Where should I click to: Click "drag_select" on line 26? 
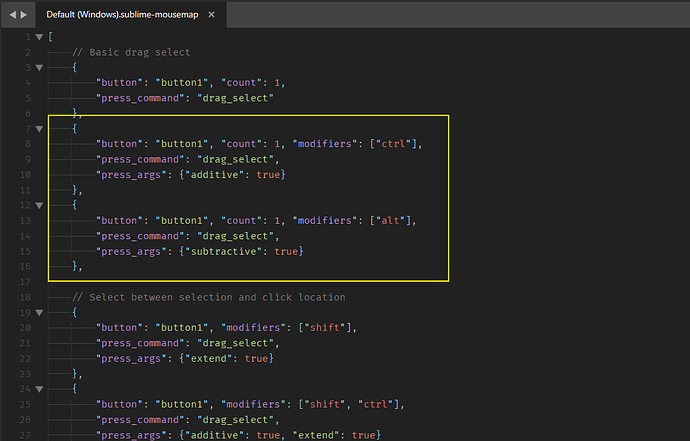pos(235,420)
